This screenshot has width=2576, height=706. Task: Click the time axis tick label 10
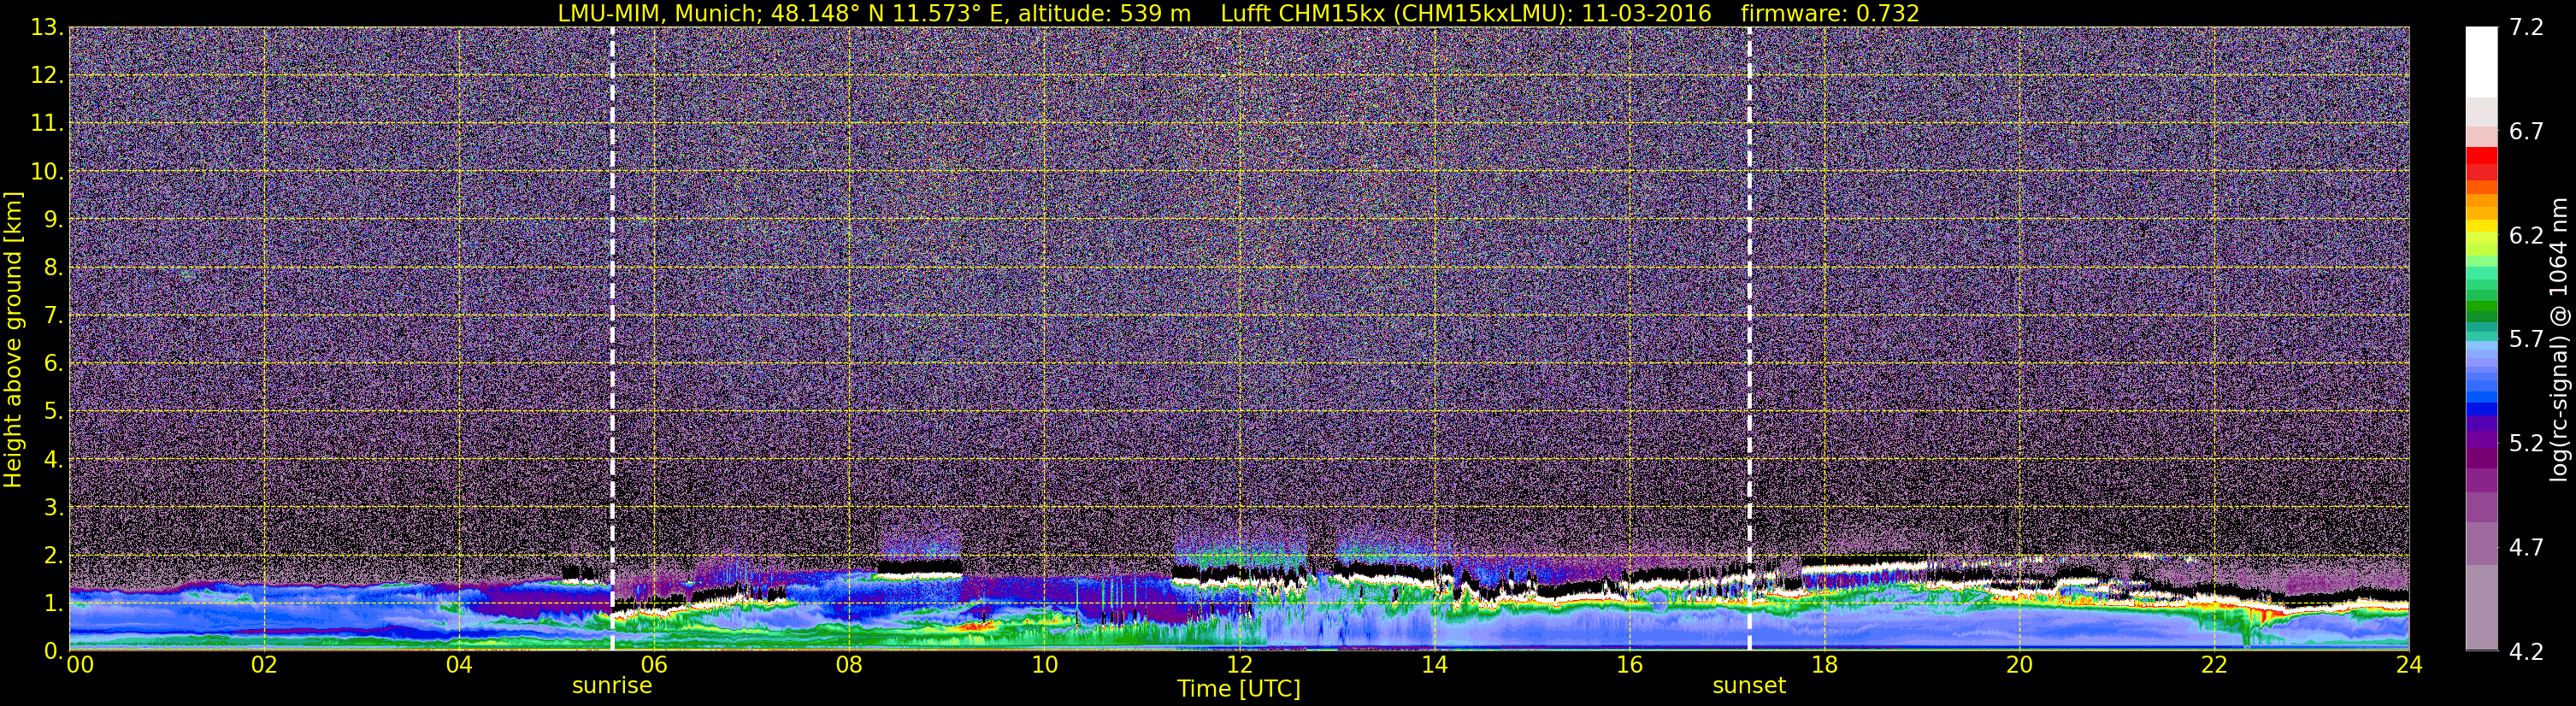pyautogui.click(x=1044, y=666)
